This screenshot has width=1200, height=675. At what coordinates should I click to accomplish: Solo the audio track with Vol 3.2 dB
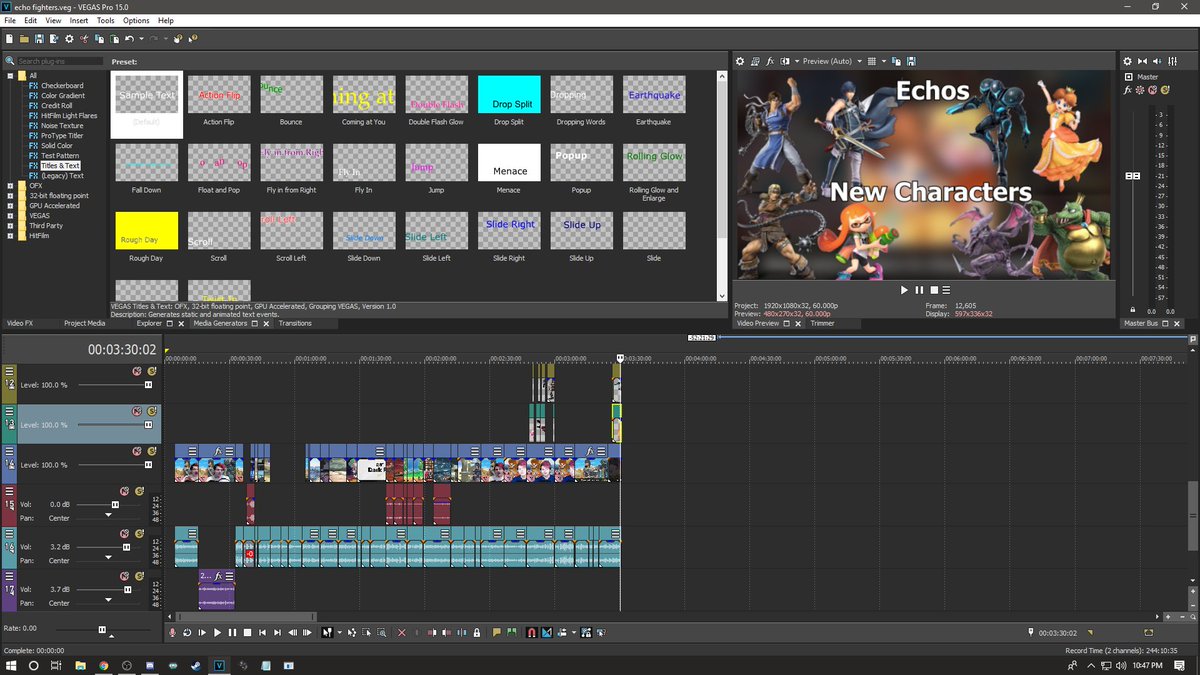140,534
